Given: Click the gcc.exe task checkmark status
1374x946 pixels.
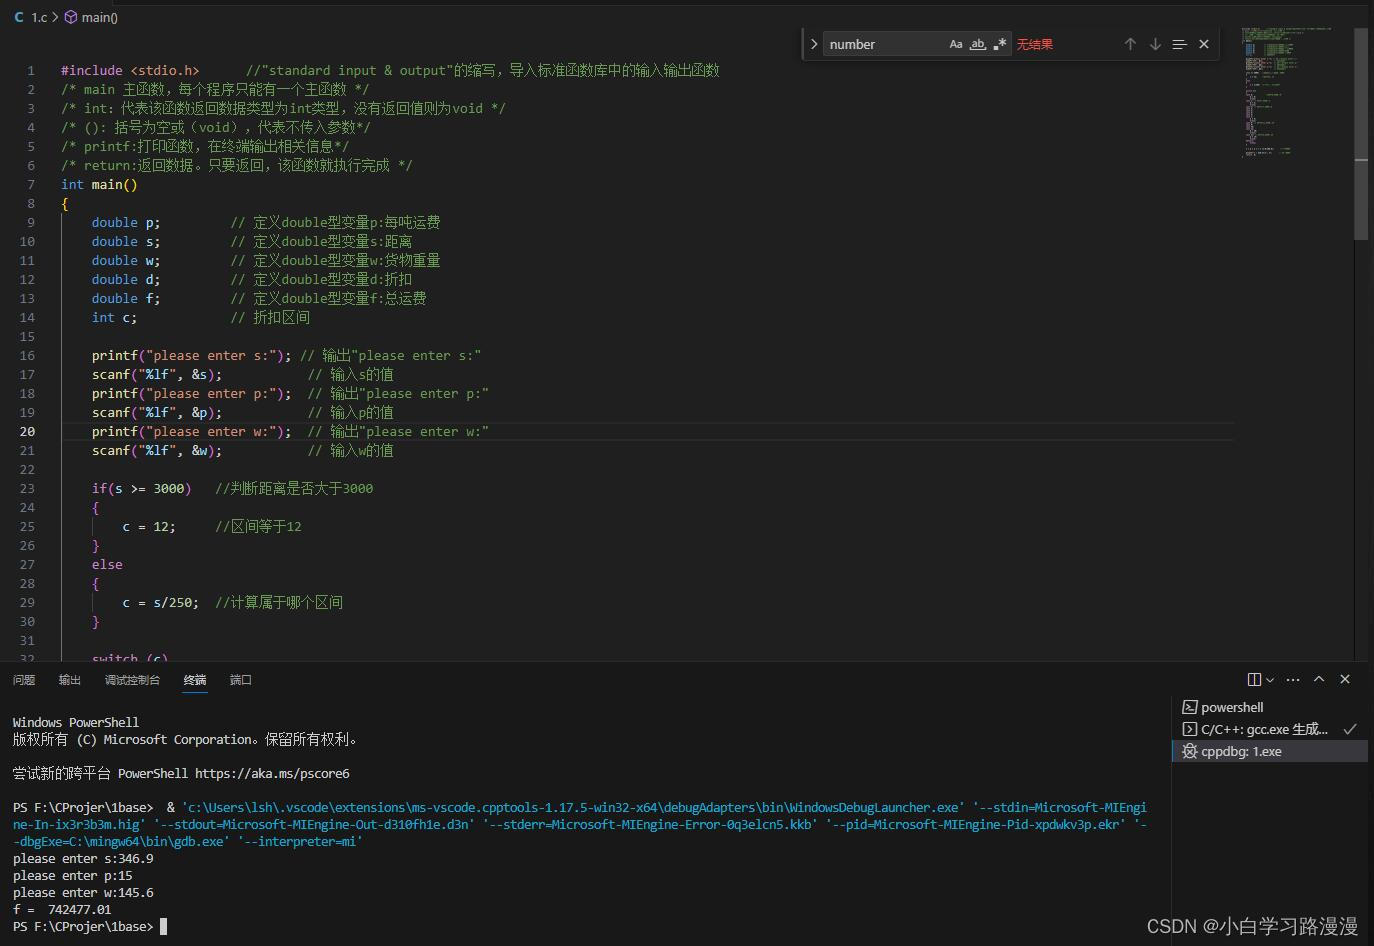Looking at the screenshot, I should [1350, 729].
